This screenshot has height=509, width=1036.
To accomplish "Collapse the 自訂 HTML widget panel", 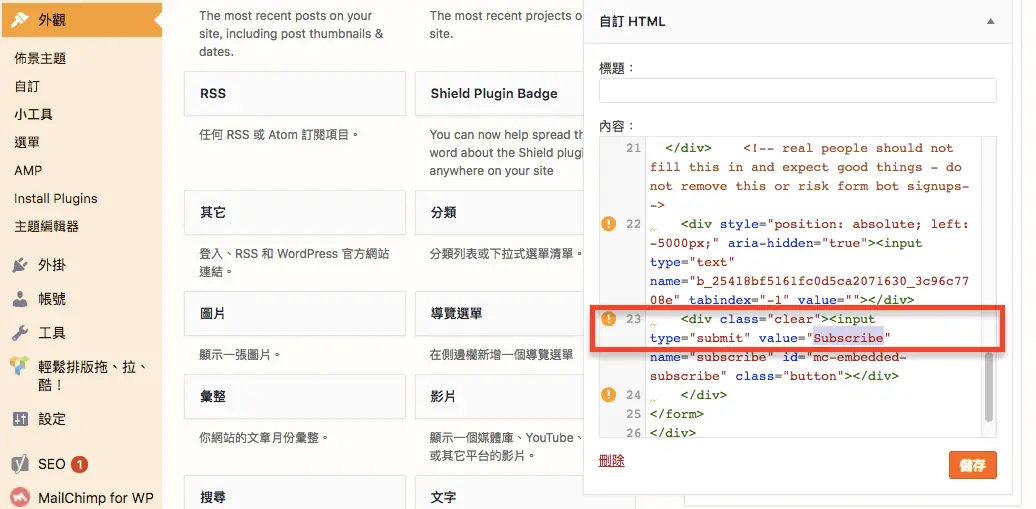I will (990, 21).
